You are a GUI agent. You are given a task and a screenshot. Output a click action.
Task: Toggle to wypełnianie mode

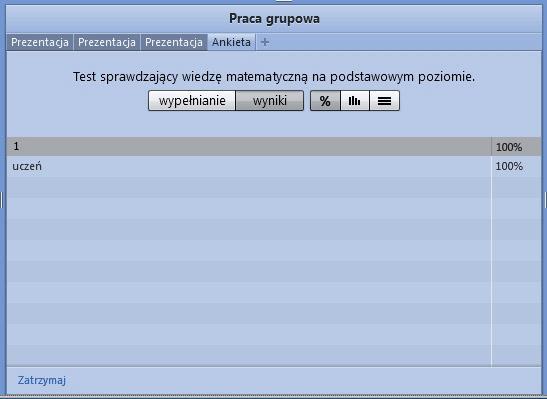[192, 101]
